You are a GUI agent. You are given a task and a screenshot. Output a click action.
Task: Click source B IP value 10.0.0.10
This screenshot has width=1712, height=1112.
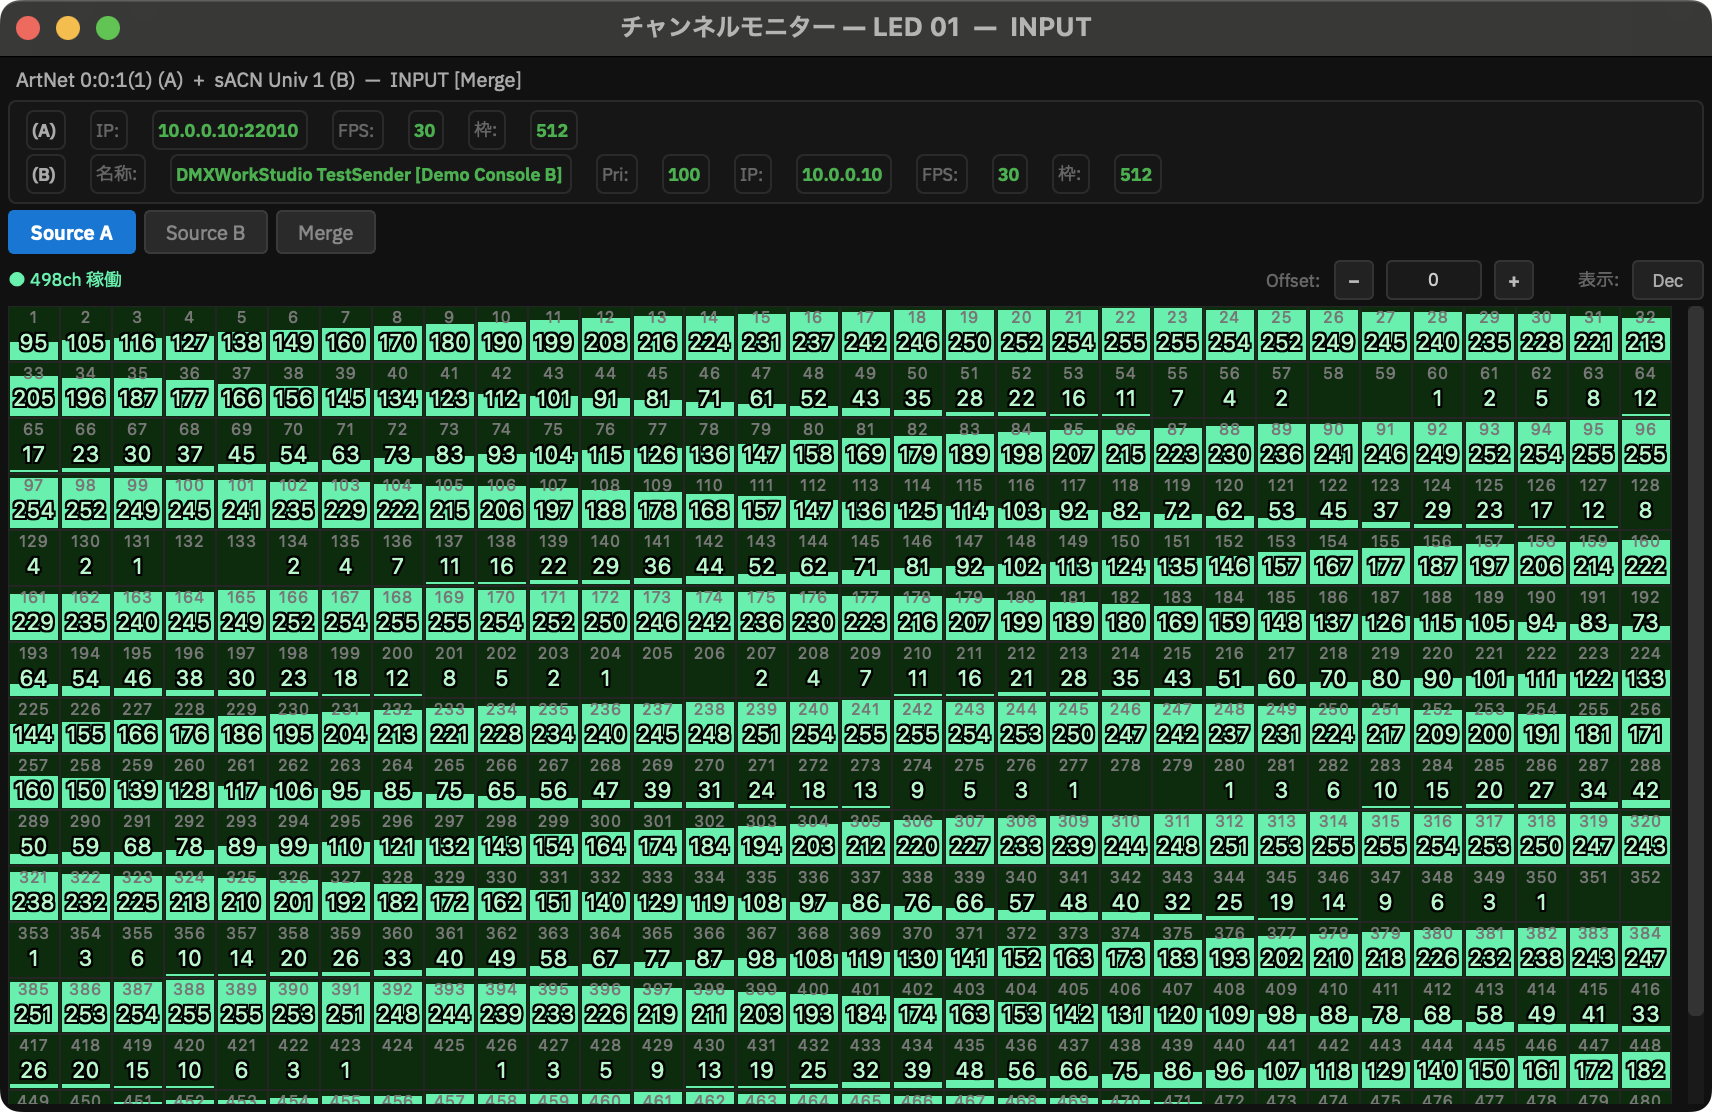[842, 174]
